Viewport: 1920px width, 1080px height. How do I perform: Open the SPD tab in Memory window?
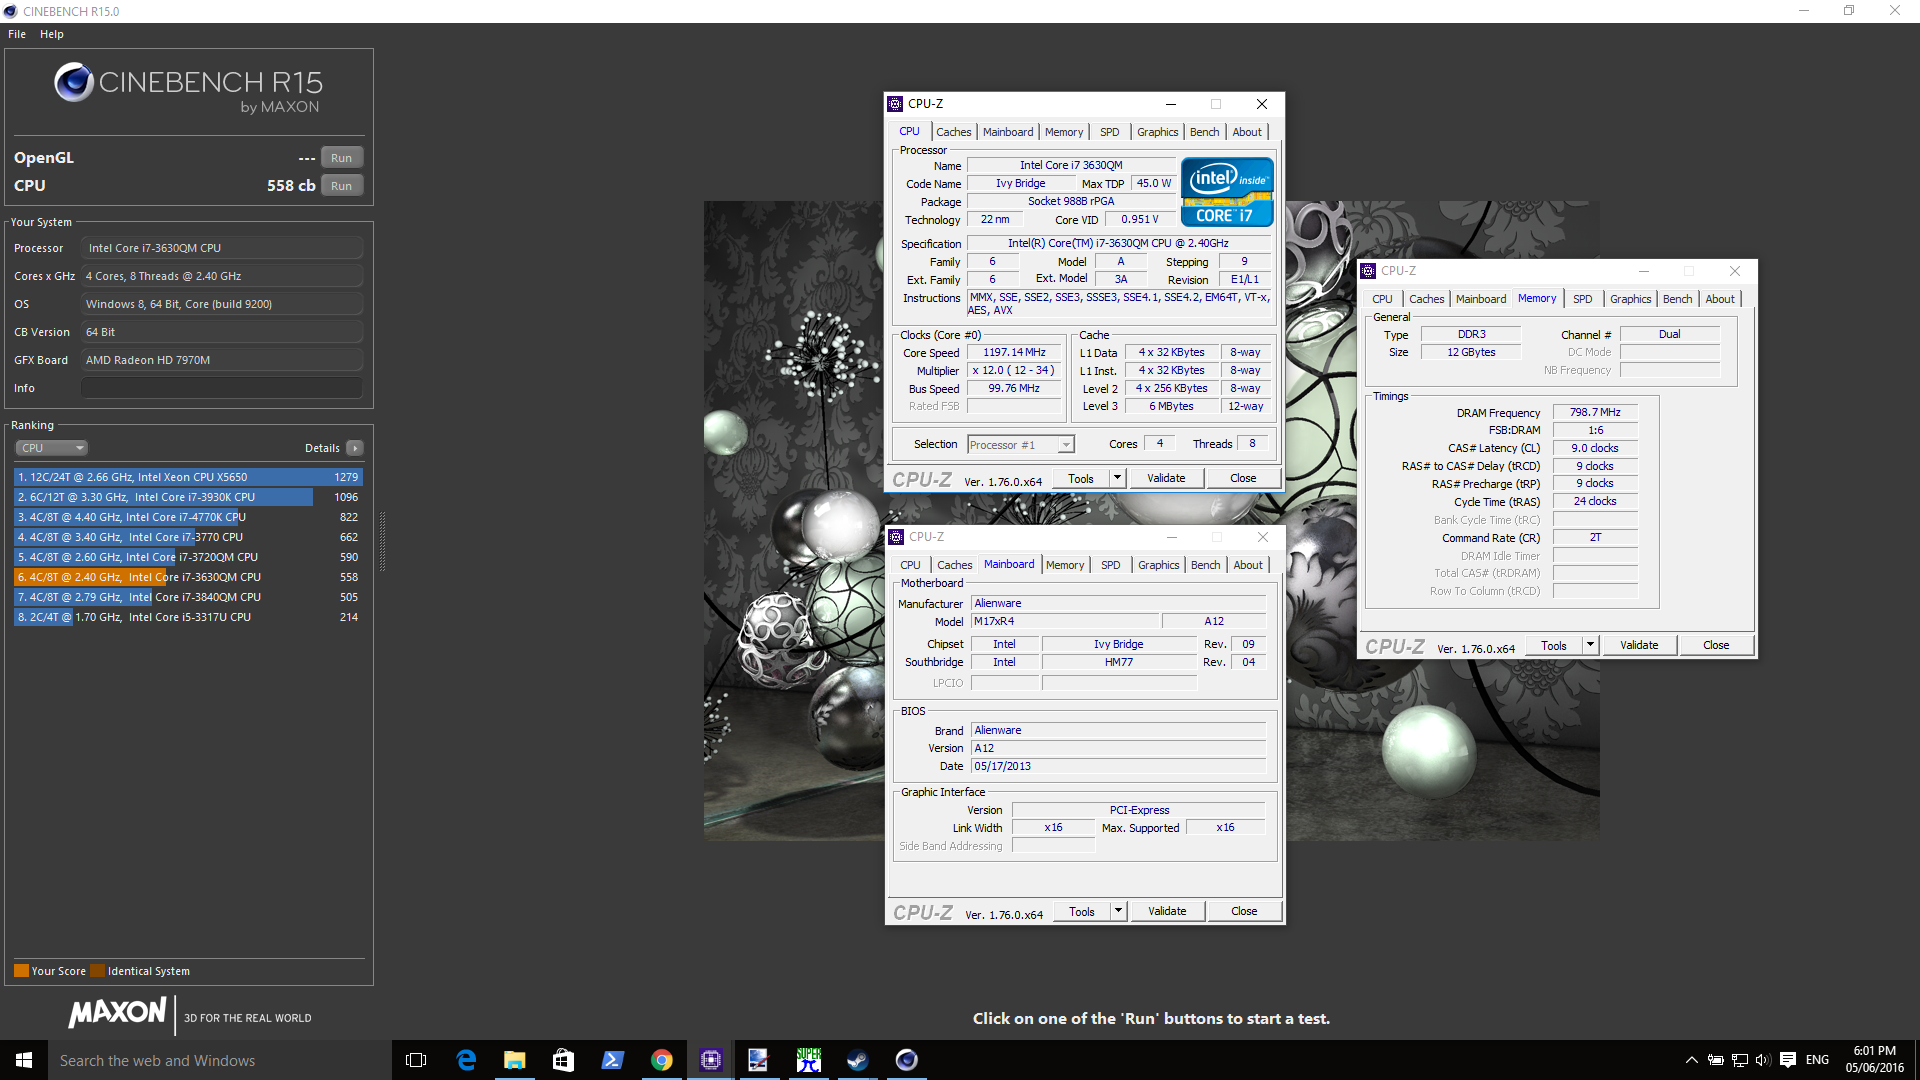tap(1582, 299)
